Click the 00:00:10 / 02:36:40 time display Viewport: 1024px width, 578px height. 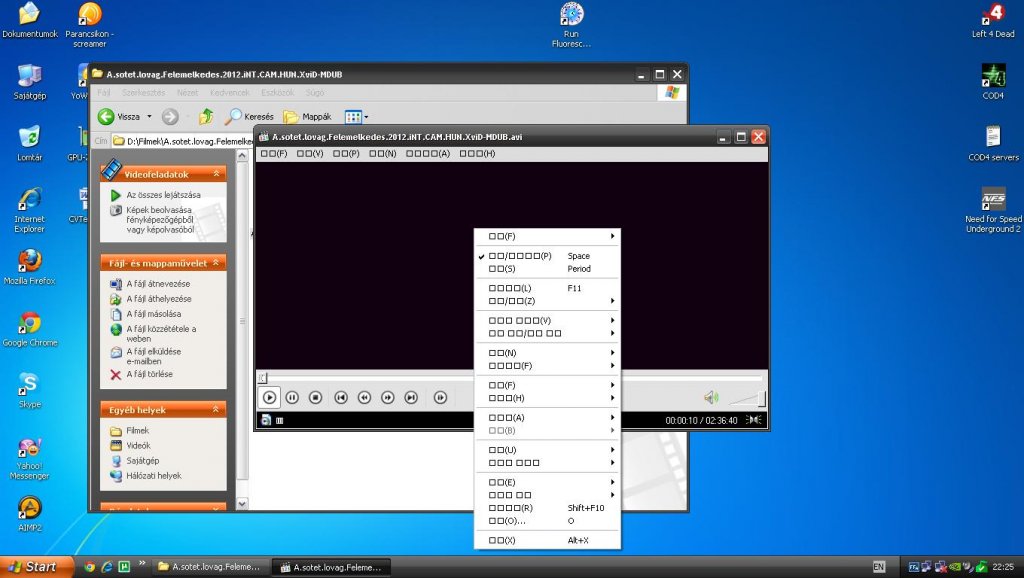click(x=701, y=421)
